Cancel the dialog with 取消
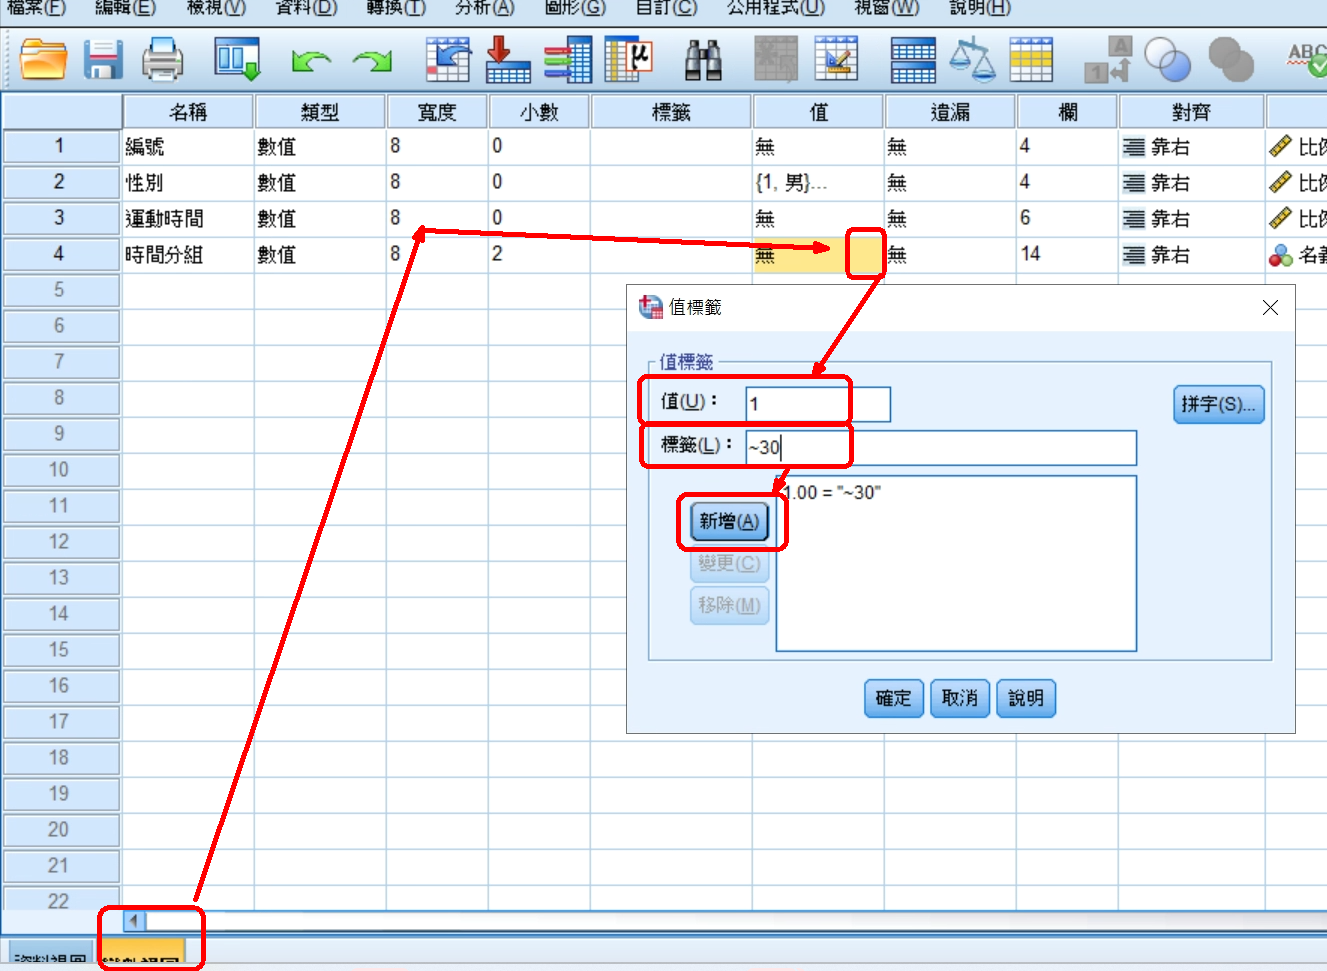This screenshot has height=971, width=1327. click(959, 698)
